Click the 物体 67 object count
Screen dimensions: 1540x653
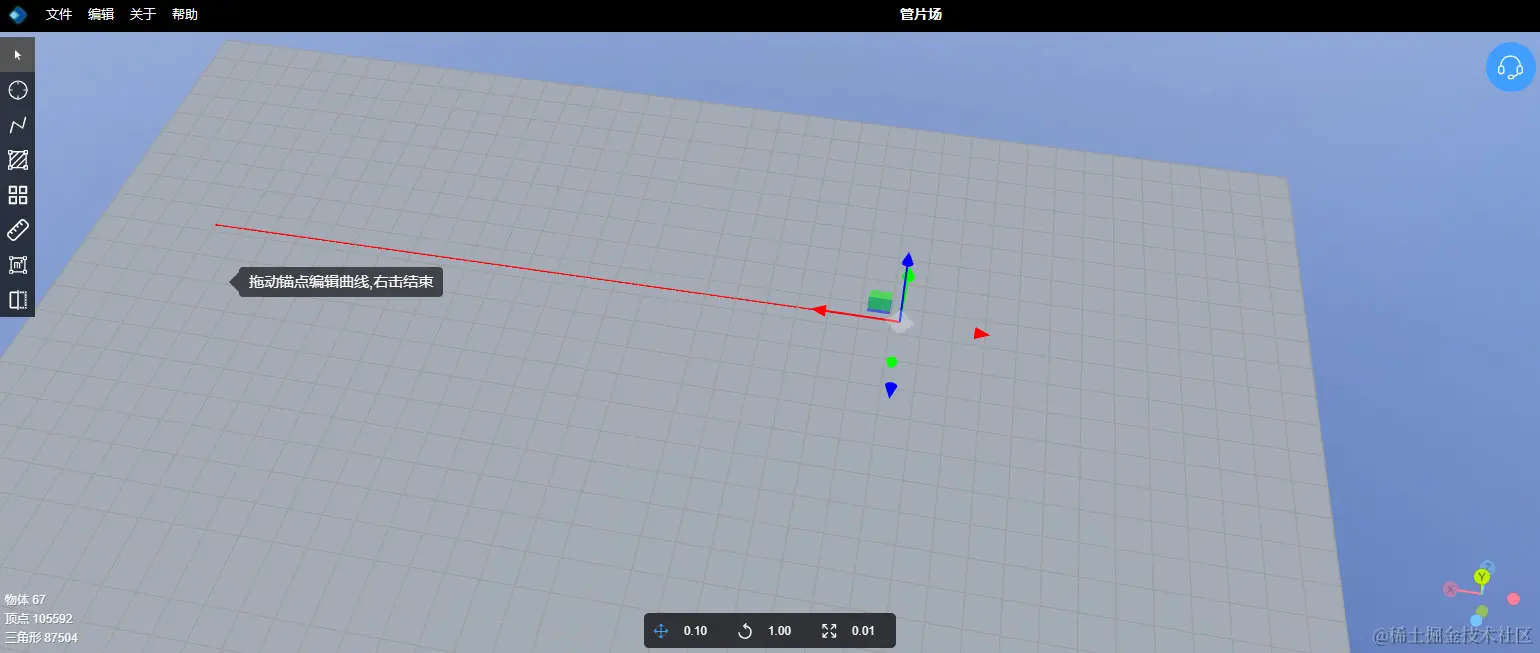(25, 600)
